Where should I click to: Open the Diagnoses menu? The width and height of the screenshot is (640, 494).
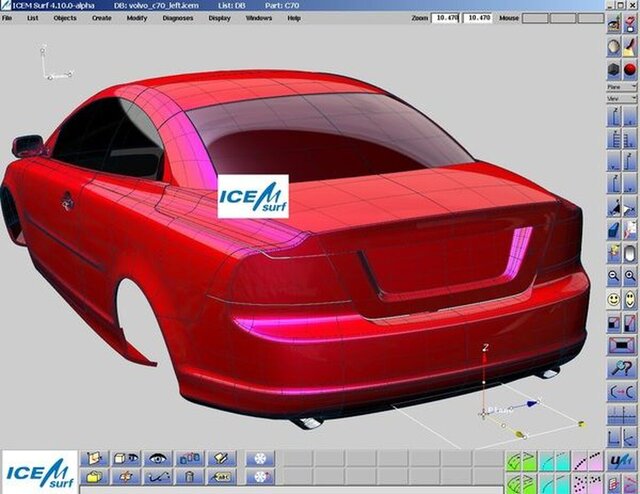178,18
